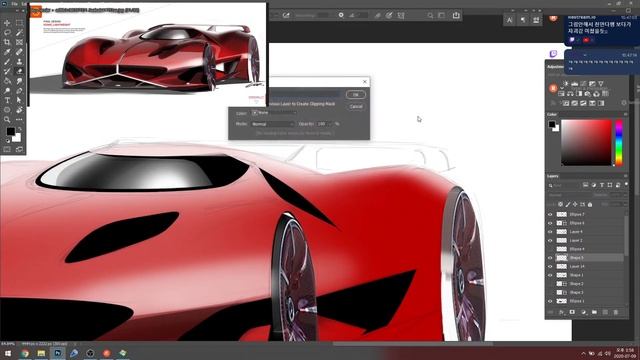Open the Color dropdown in New Layer dialog
Viewport: 640px width, 360px height.
point(274,113)
